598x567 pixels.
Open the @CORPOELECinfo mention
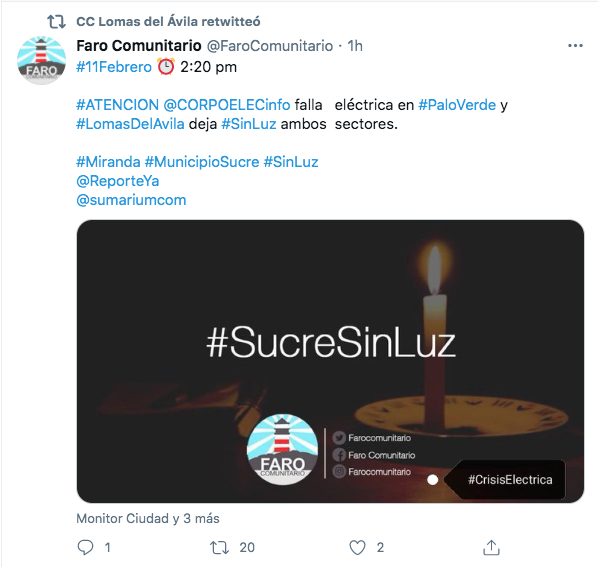(x=227, y=105)
